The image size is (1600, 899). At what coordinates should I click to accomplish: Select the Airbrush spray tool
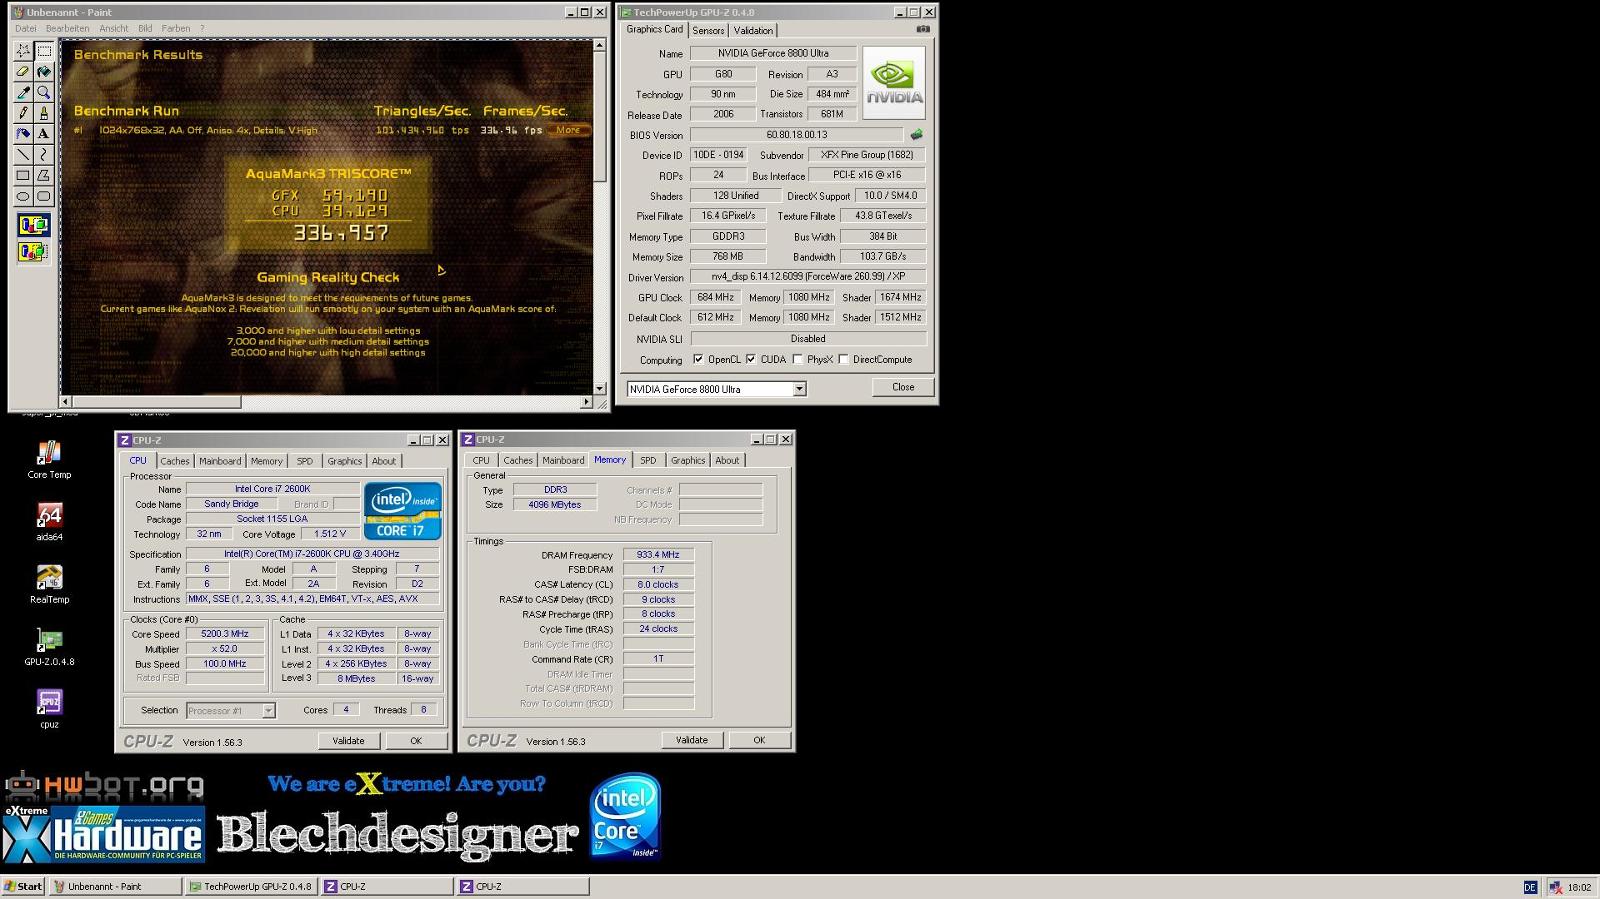point(23,133)
